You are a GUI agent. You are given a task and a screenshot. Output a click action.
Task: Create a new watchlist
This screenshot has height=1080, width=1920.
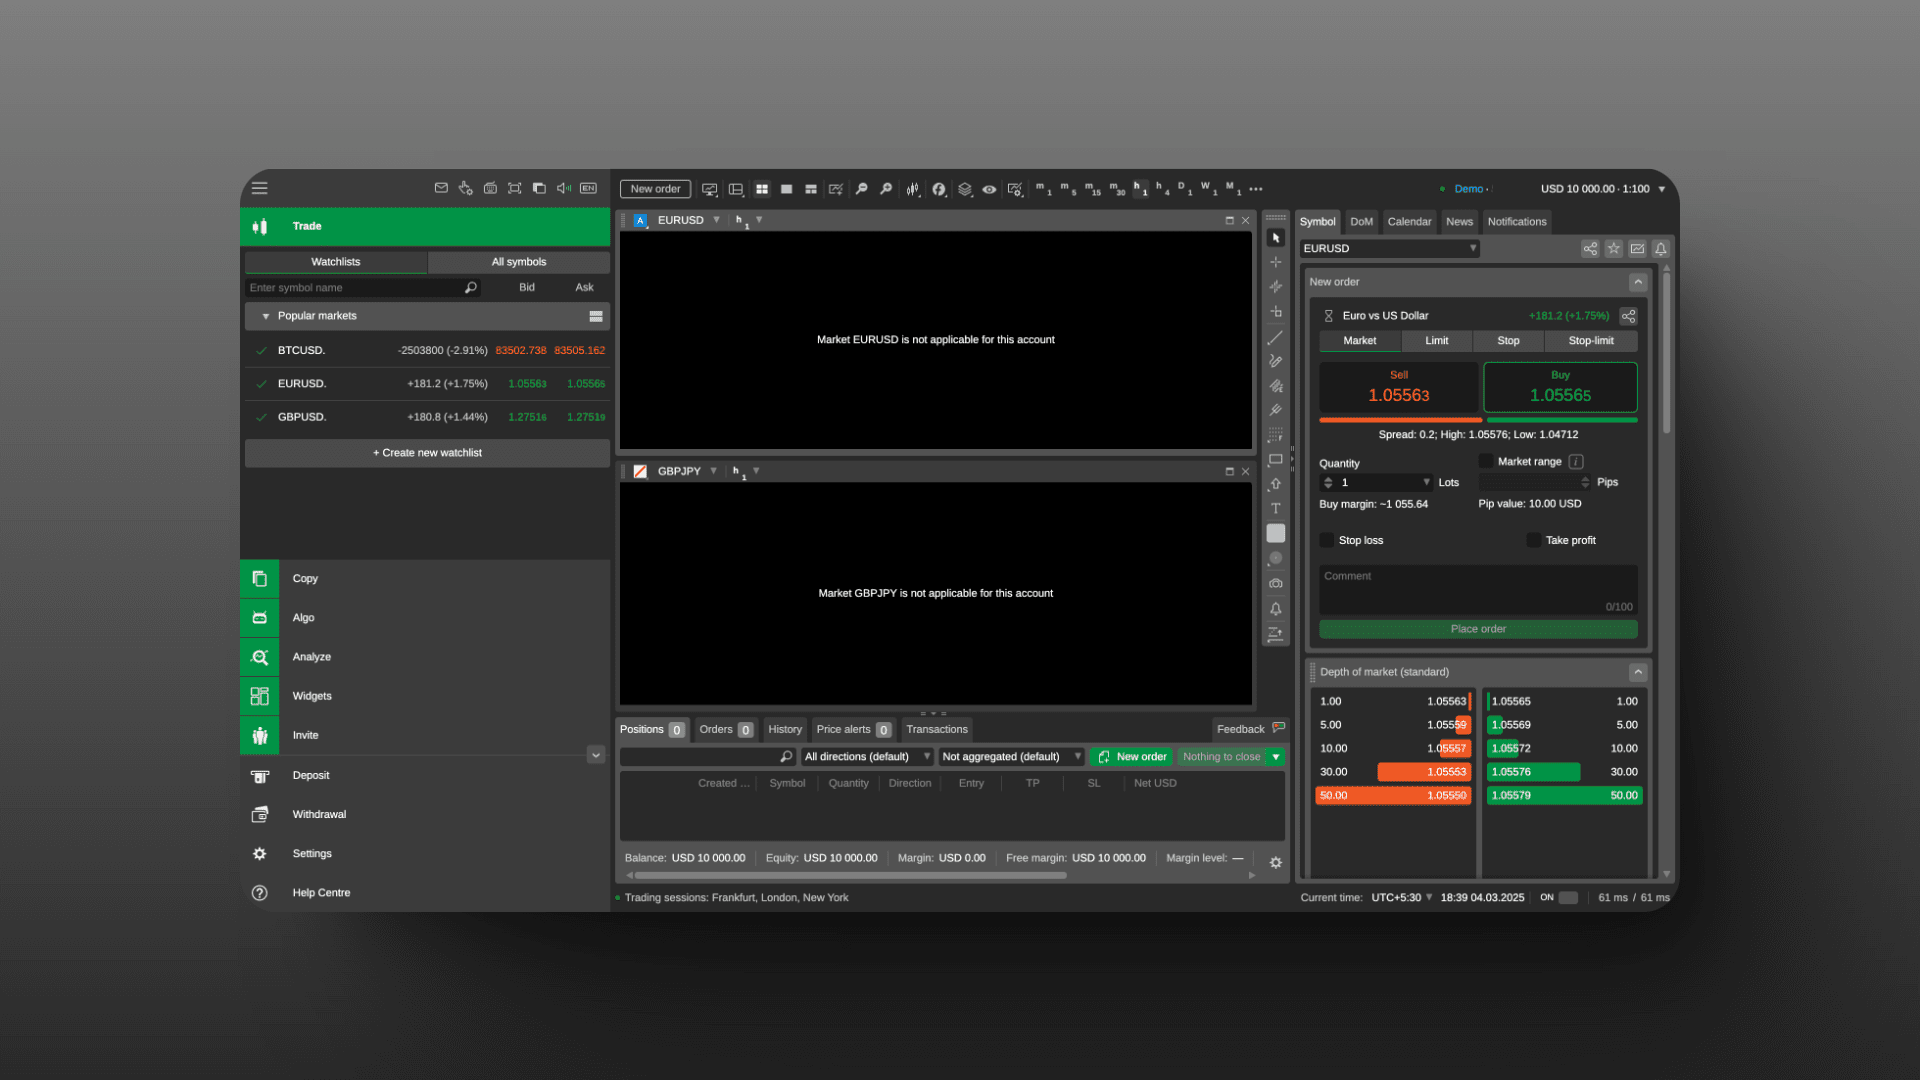(427, 452)
